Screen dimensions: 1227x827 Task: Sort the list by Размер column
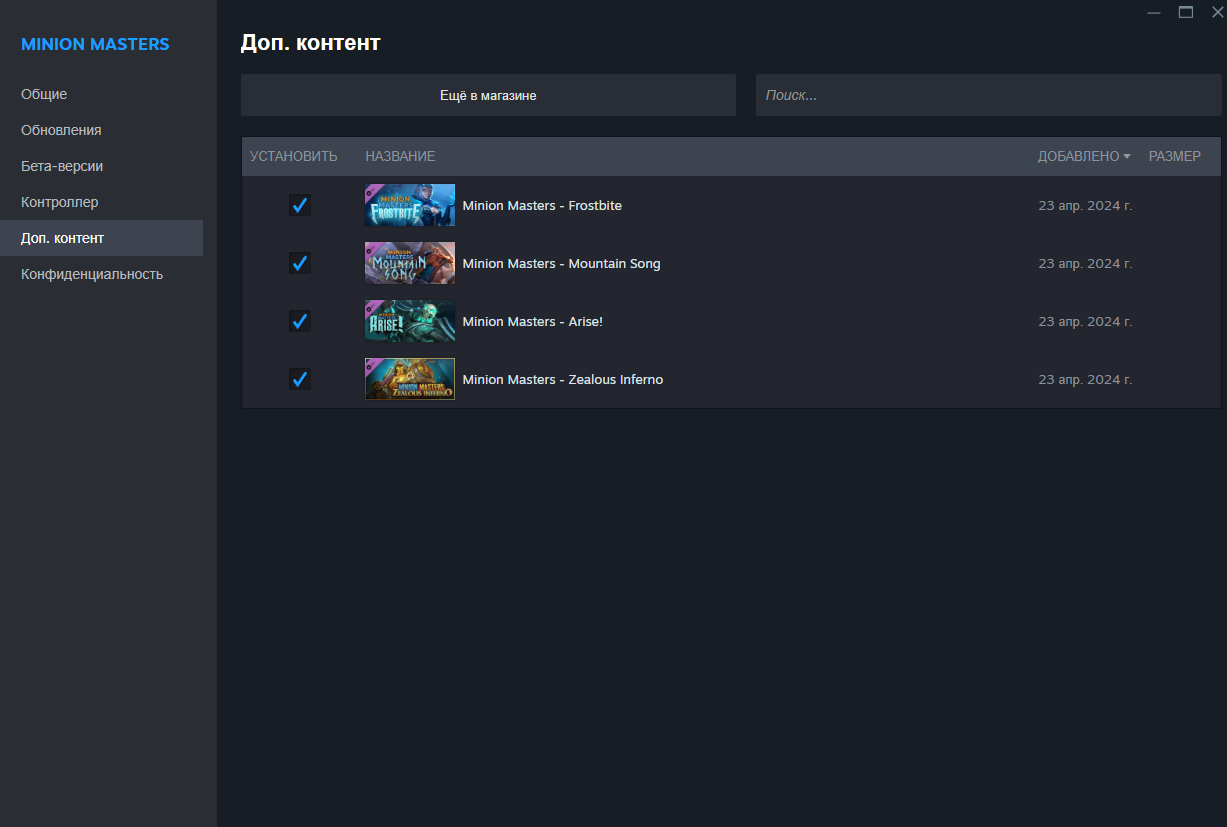pos(1175,156)
